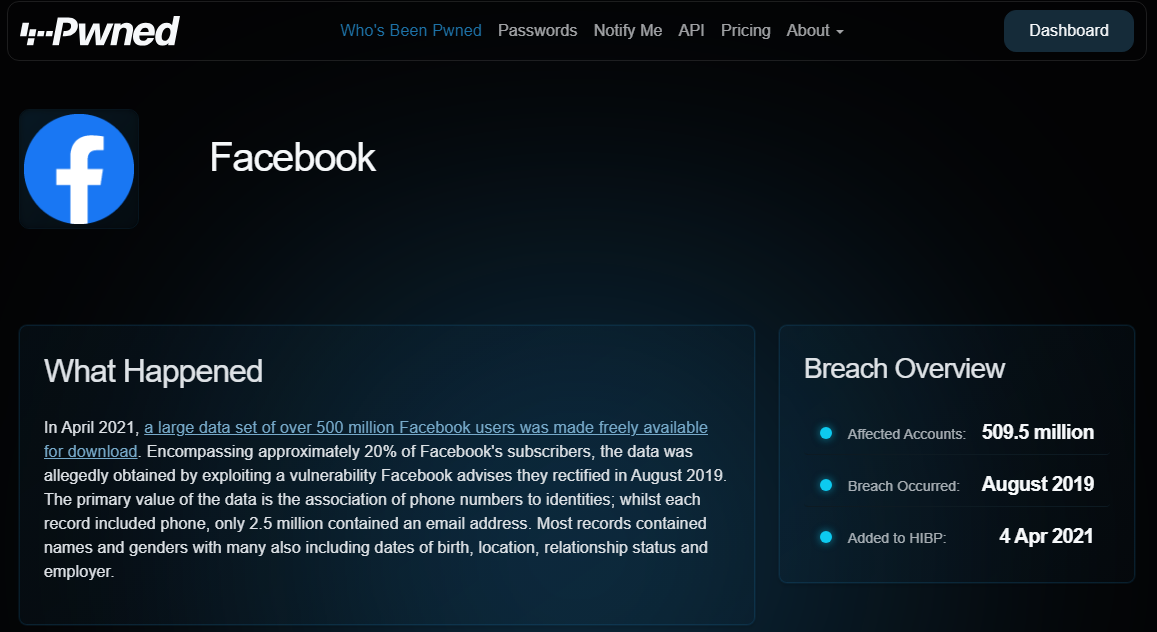Expand the About dropdown menu
Viewport: 1157px width, 632px height.
[815, 30]
